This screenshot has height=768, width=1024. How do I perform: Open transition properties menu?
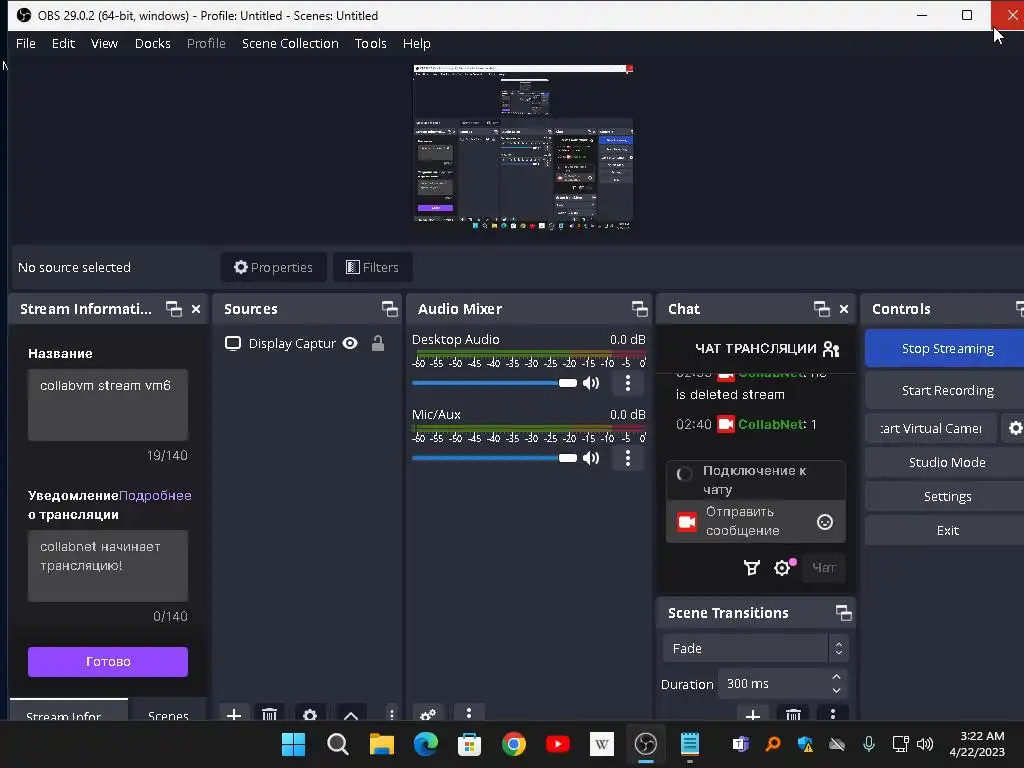[833, 714]
